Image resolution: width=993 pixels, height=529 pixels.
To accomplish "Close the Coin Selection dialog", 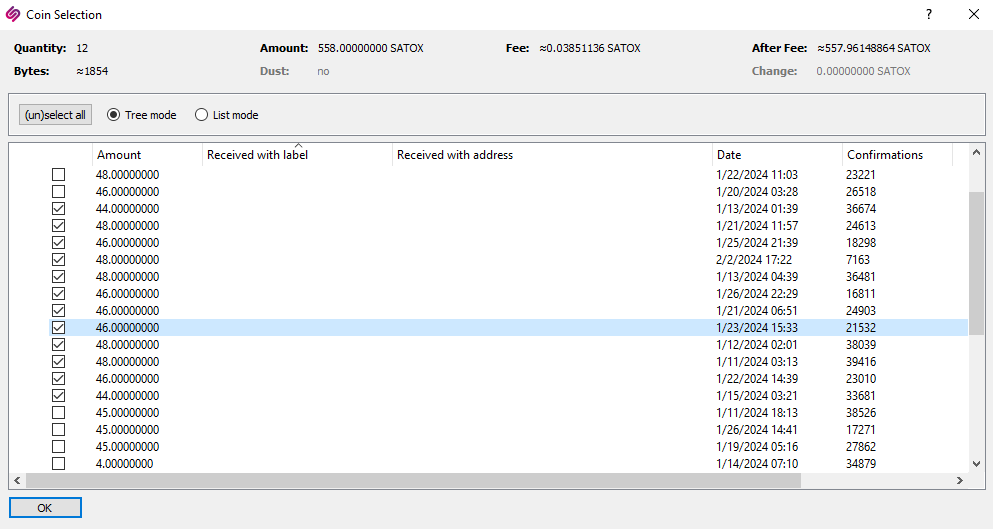I will (x=973, y=15).
